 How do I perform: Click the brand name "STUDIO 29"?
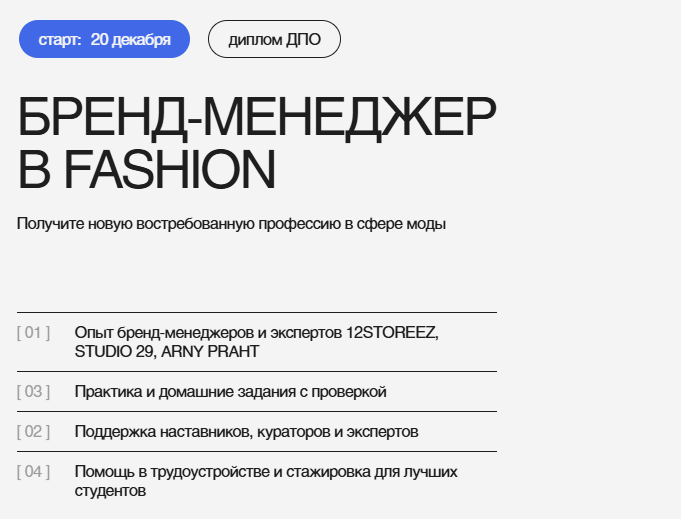coord(109,351)
